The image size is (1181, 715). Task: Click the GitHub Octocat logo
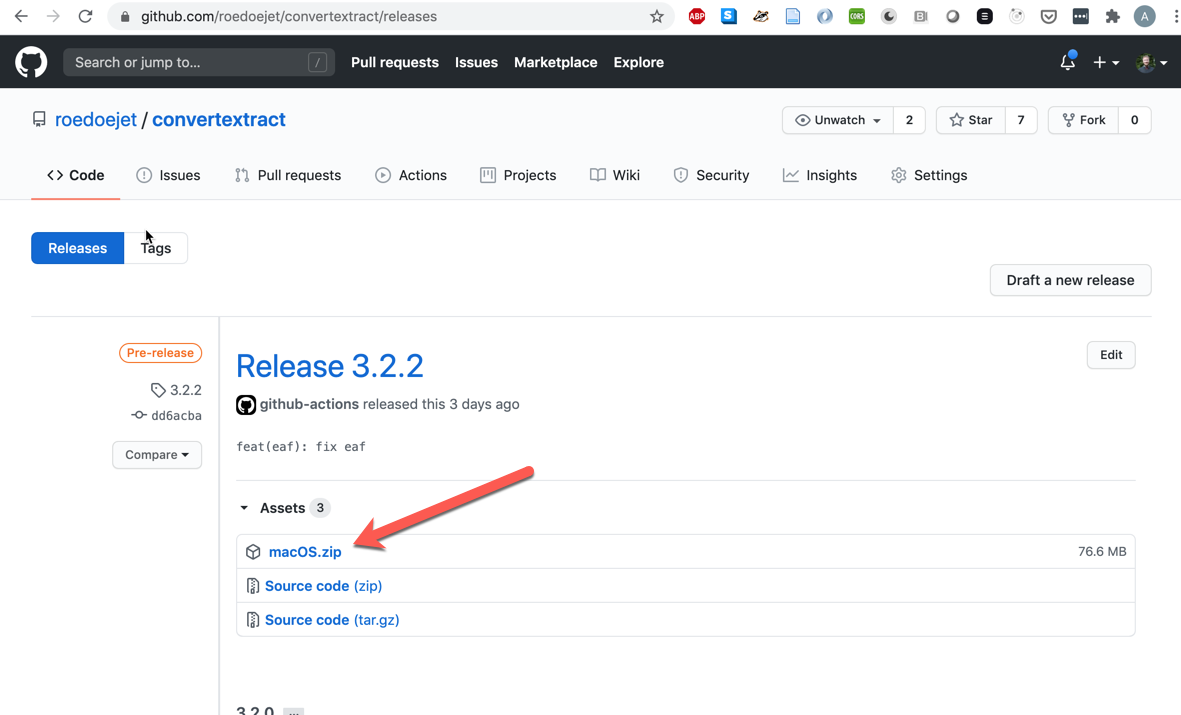(31, 63)
